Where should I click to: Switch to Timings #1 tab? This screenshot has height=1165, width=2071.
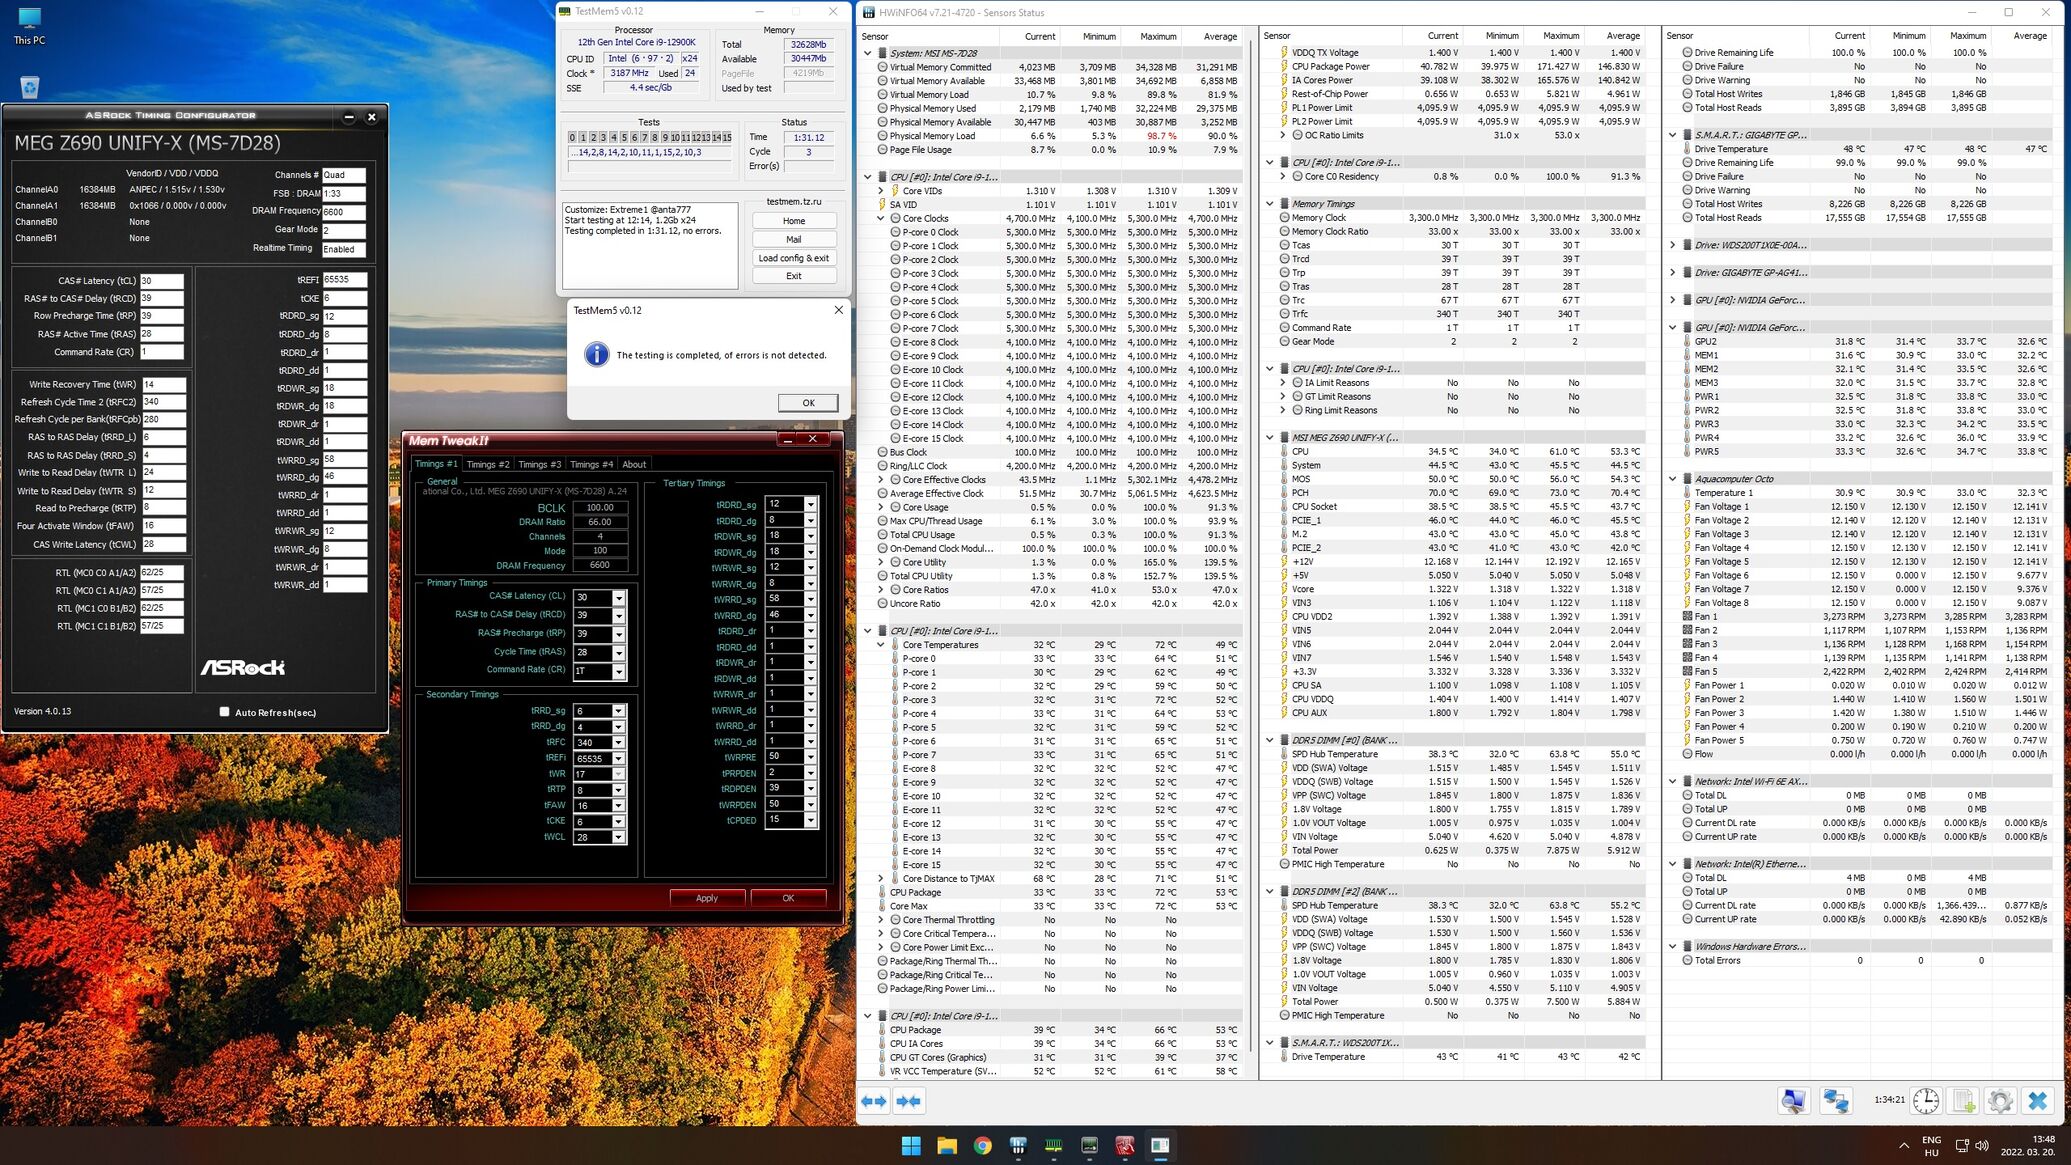click(436, 464)
